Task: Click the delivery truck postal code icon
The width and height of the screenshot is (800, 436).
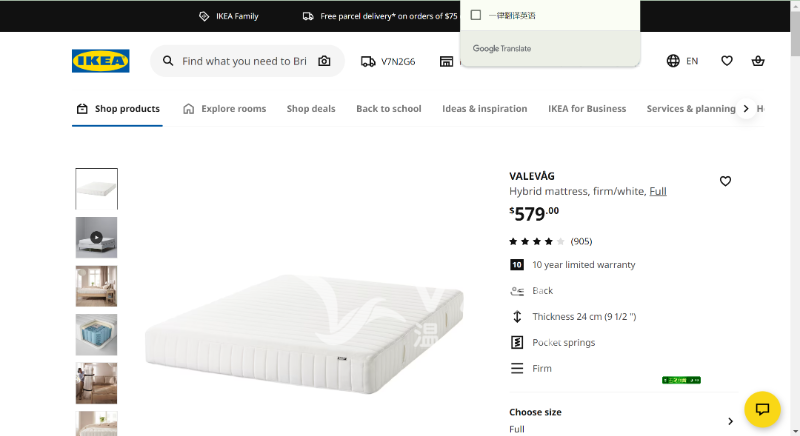Action: tap(368, 61)
